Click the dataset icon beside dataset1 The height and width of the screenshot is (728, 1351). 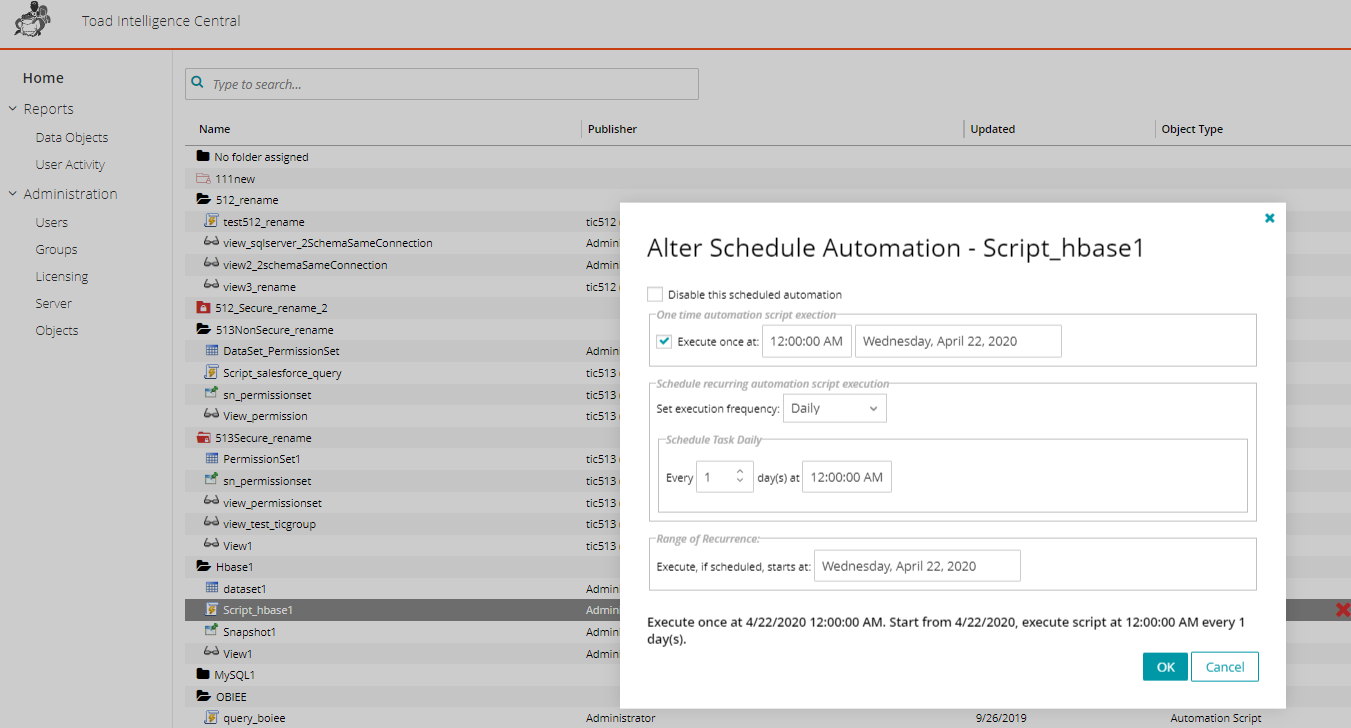click(x=211, y=588)
